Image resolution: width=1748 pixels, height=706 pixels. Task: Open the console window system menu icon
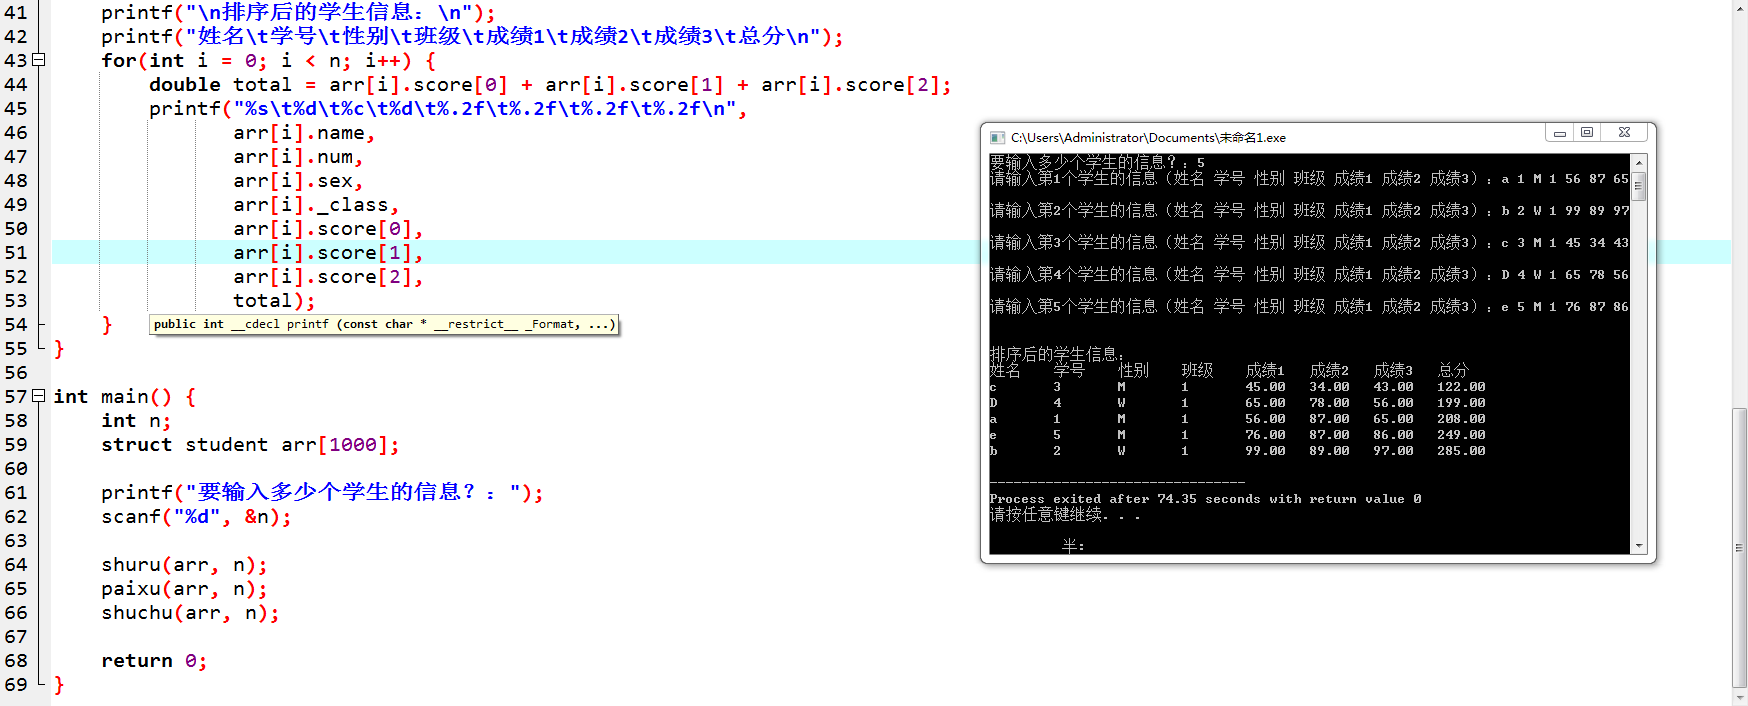click(997, 137)
